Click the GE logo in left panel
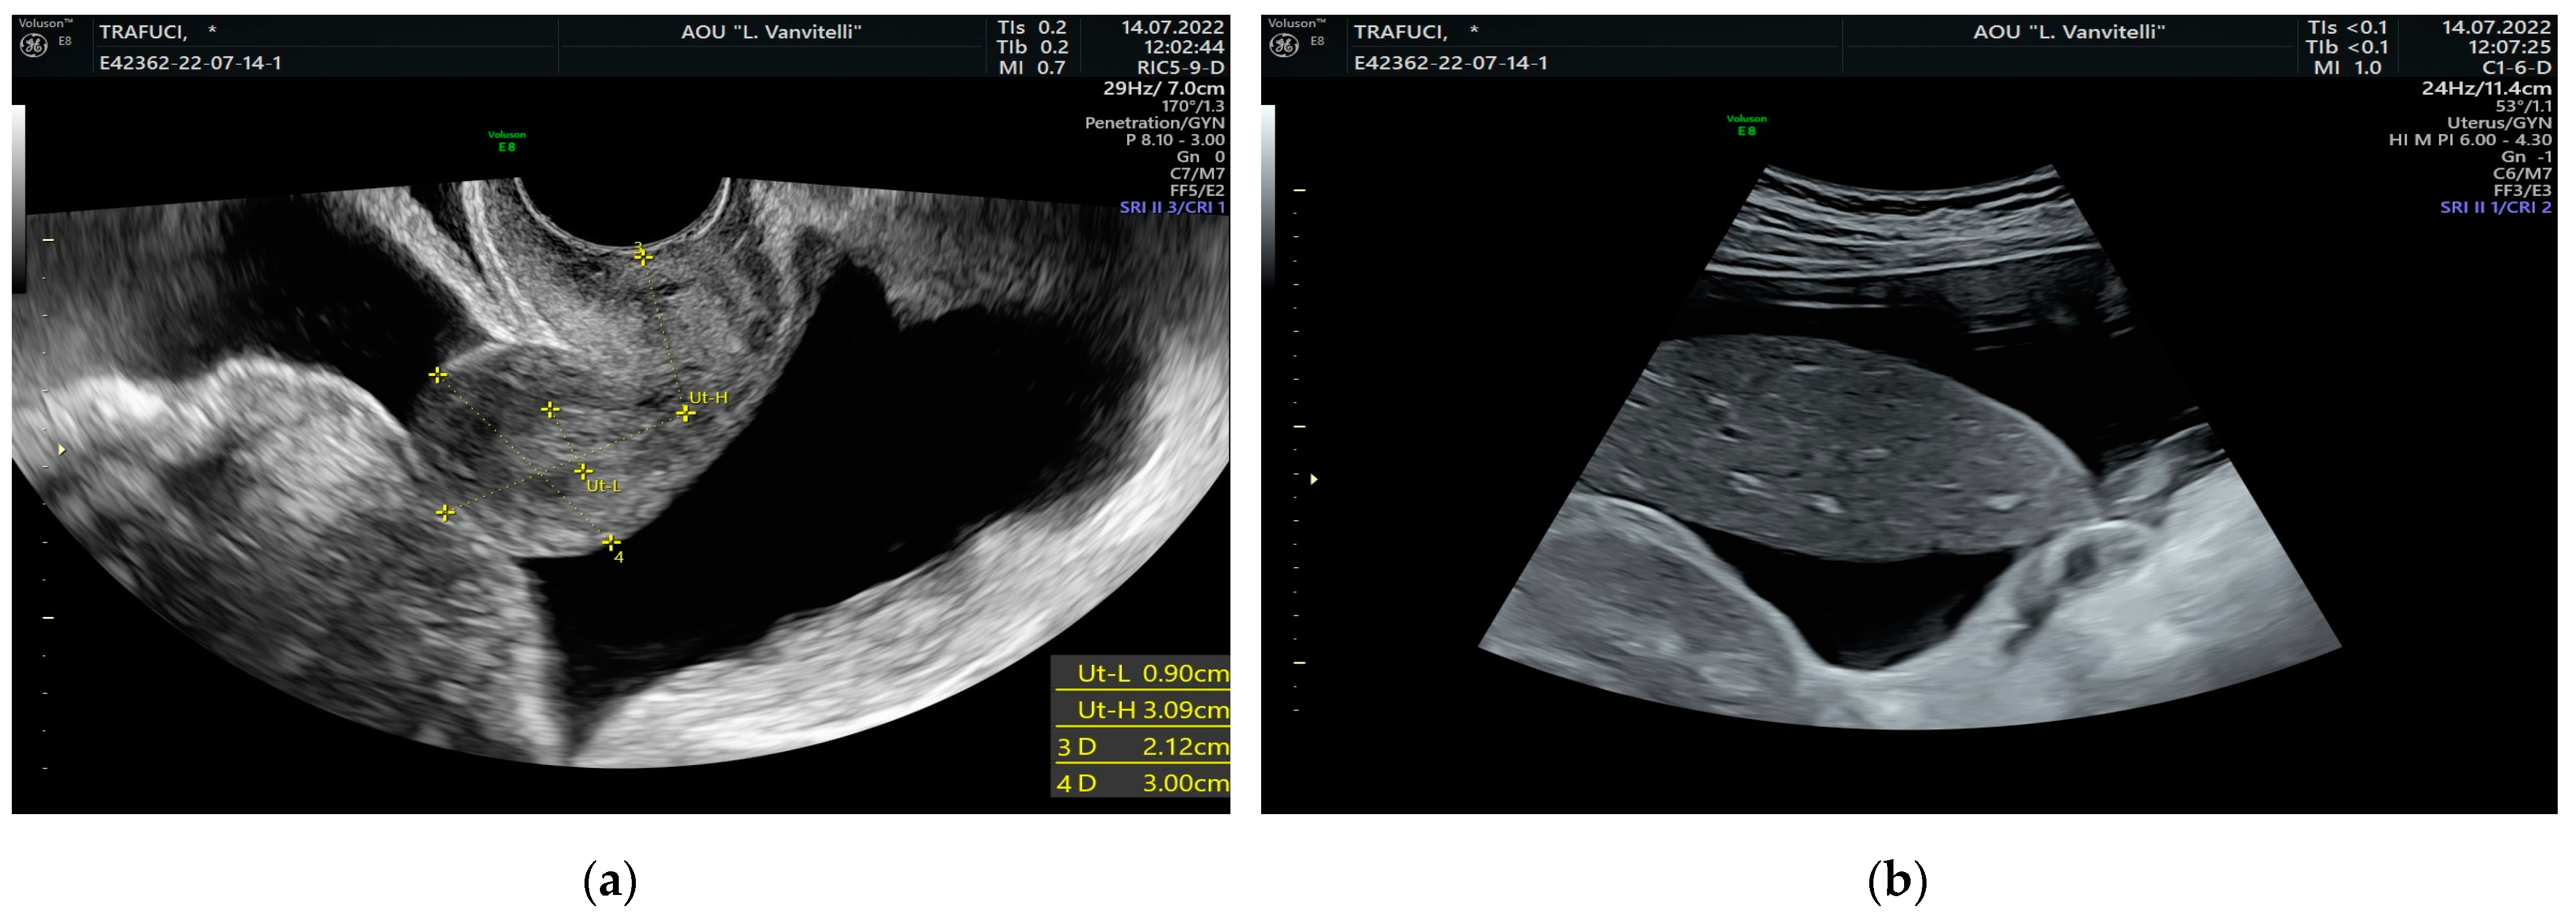The width and height of the screenshot is (2576, 918). coord(33,45)
